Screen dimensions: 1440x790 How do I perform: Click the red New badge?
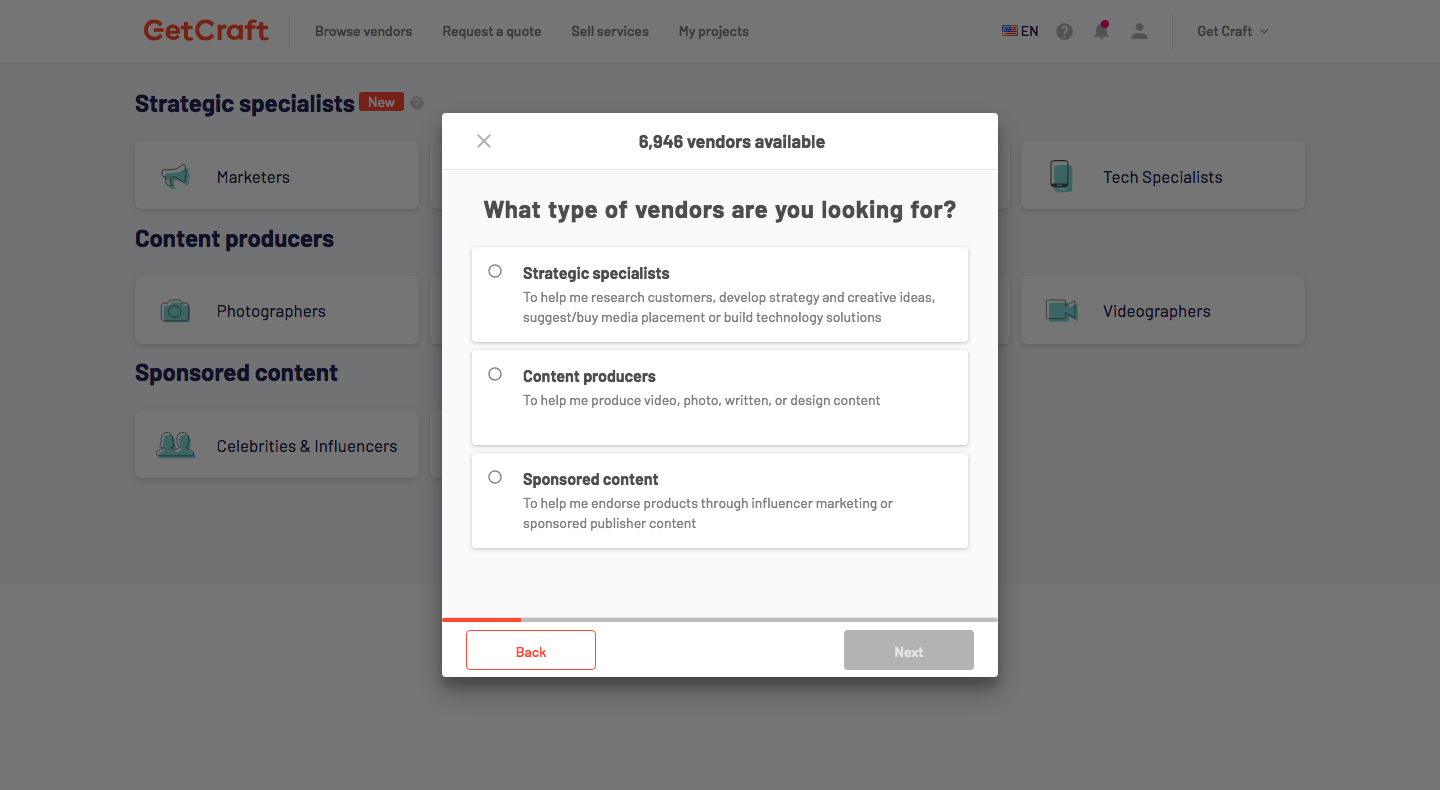381,102
